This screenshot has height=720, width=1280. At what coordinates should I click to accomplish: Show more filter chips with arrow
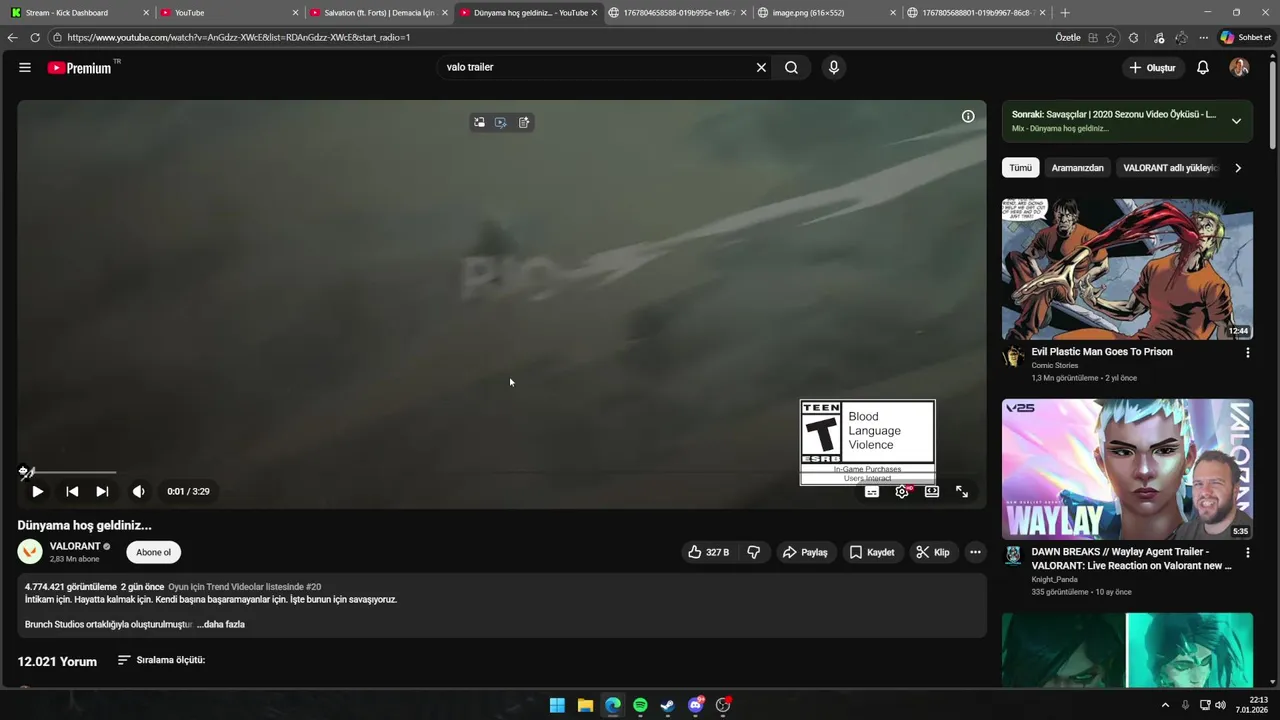1238,168
